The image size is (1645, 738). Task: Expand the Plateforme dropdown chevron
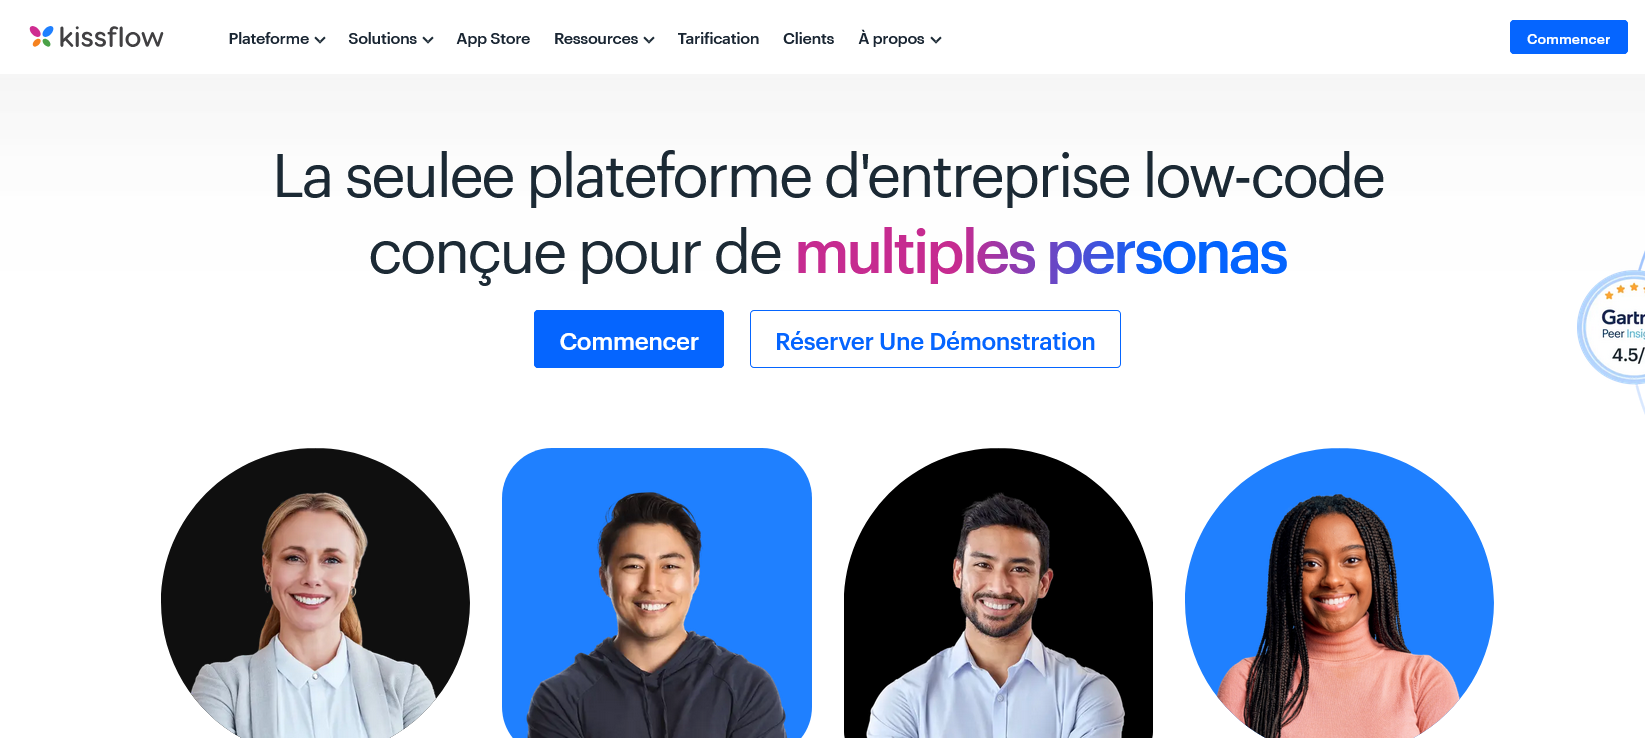click(320, 40)
